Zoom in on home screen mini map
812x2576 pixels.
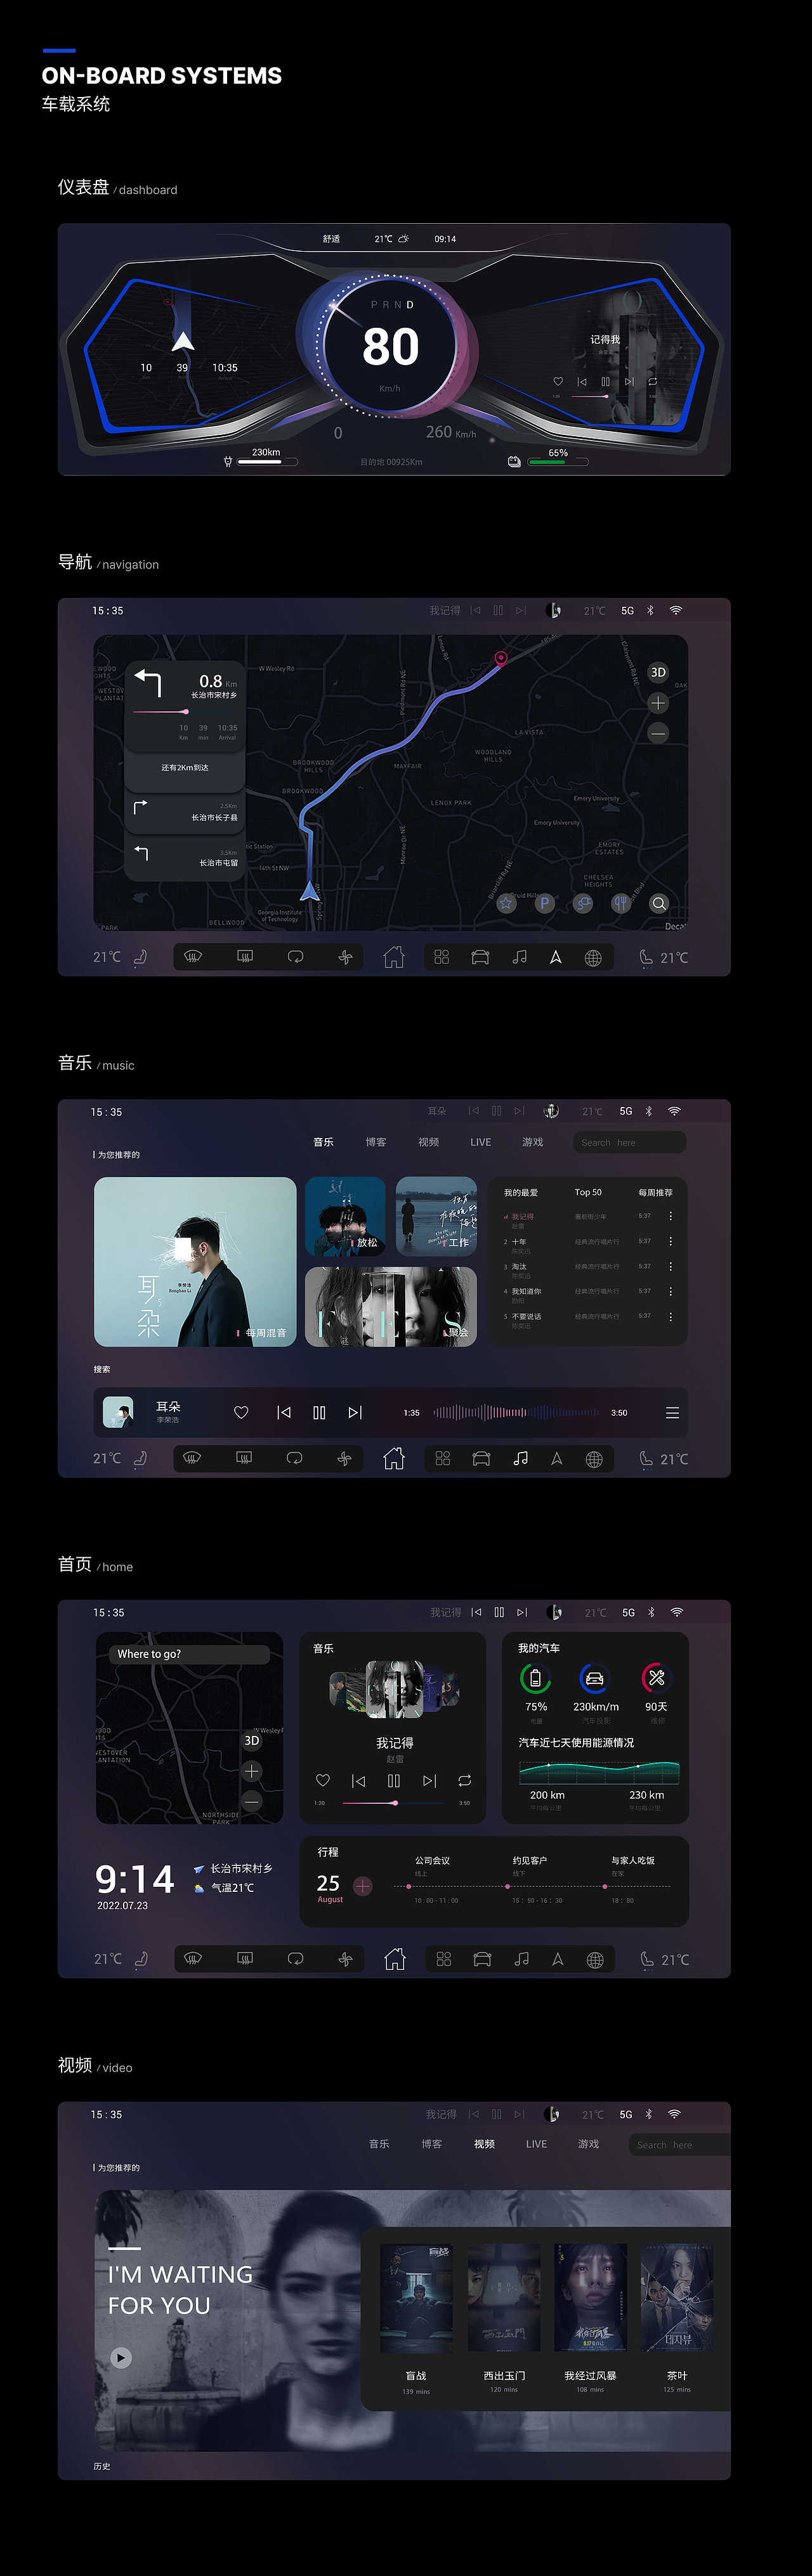point(252,1771)
